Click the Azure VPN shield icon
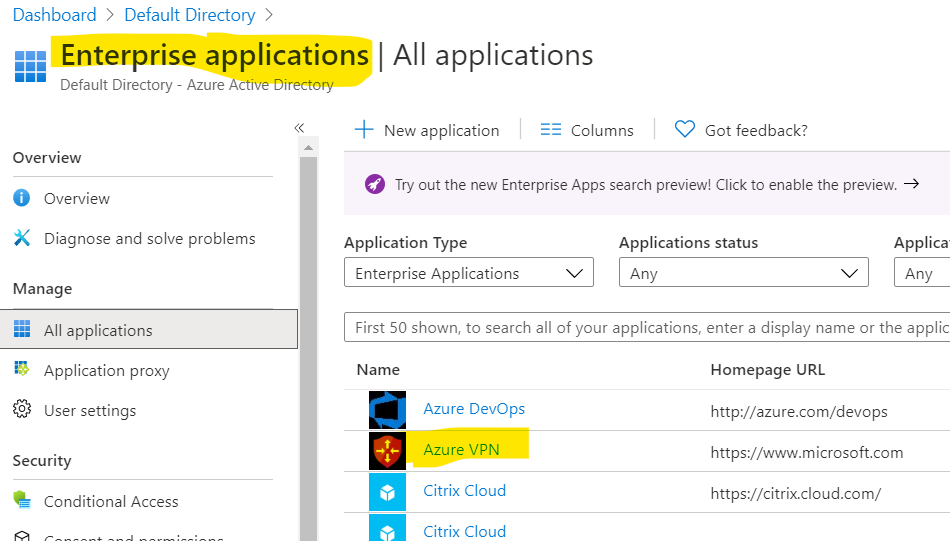The width and height of the screenshot is (950, 541). [387, 451]
